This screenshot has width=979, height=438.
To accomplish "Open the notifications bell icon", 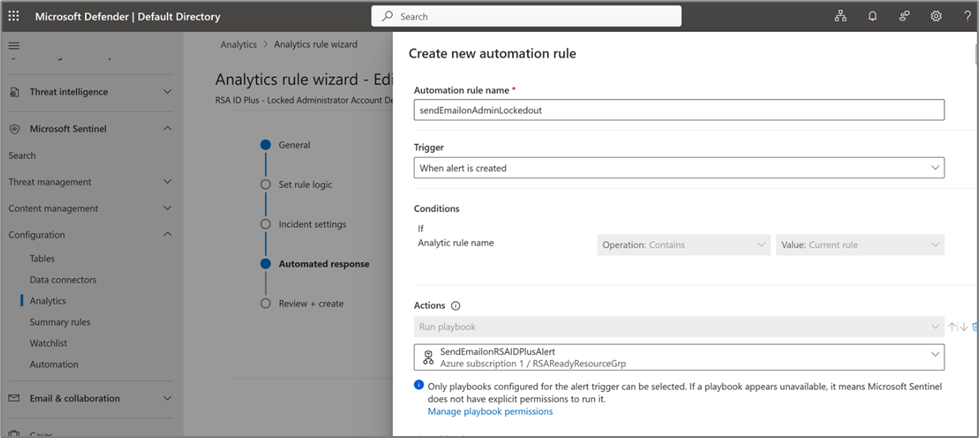I will 872,17.
